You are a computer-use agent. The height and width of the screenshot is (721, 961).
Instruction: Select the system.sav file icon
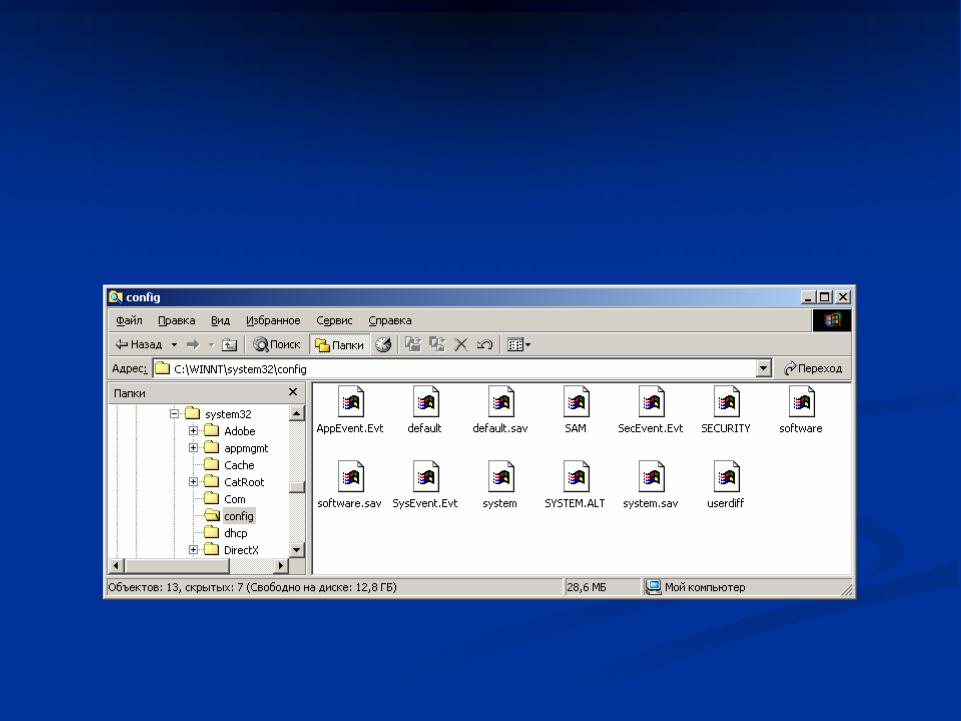click(x=651, y=477)
